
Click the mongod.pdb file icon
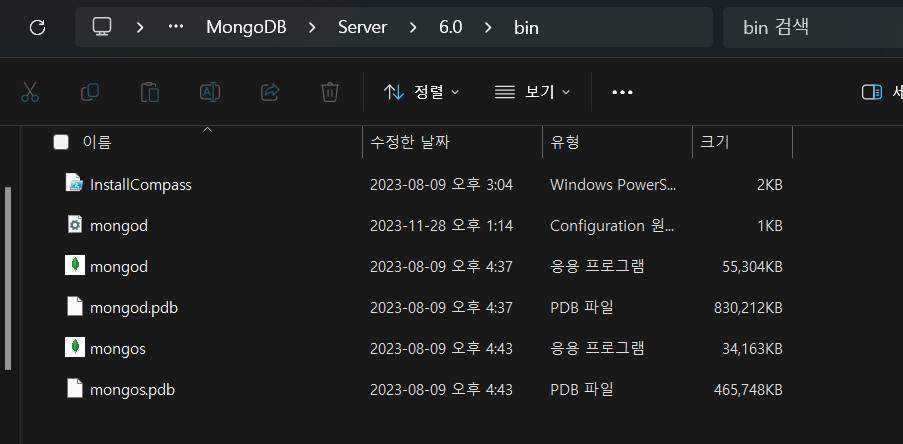(x=74, y=307)
